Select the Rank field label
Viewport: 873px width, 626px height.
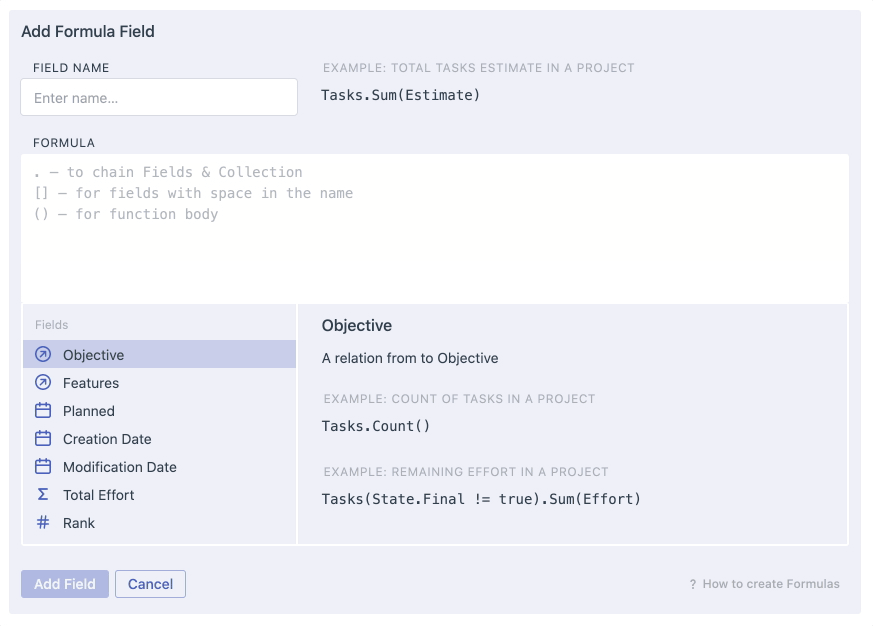pos(79,523)
